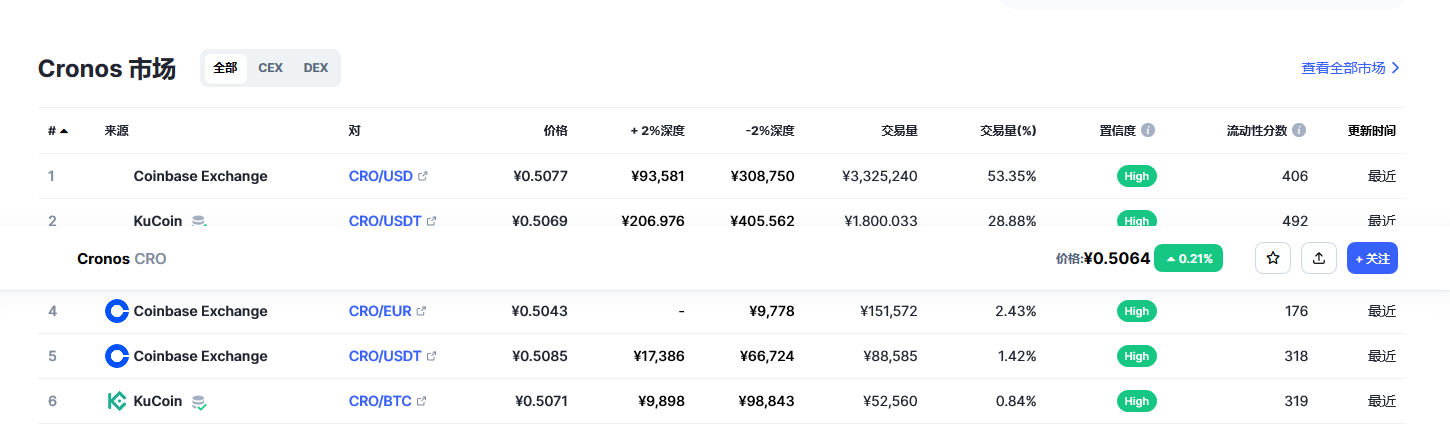Click reserve badge icon beside KuCoin row 6
The height and width of the screenshot is (430, 1450).
pyautogui.click(x=199, y=402)
